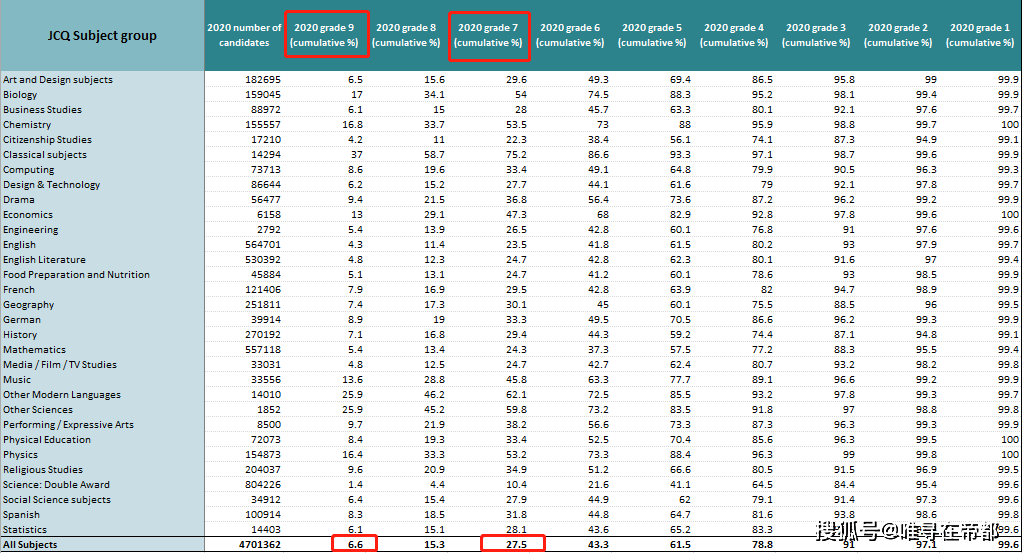
Task: Select Biology grade 6 cell 74.5
Action: click(598, 95)
